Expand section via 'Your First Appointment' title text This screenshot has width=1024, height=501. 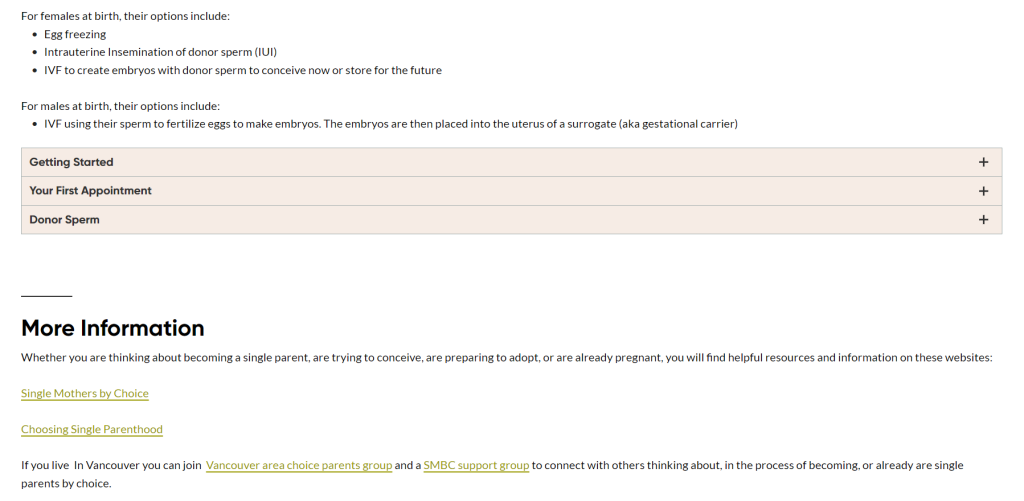click(90, 191)
